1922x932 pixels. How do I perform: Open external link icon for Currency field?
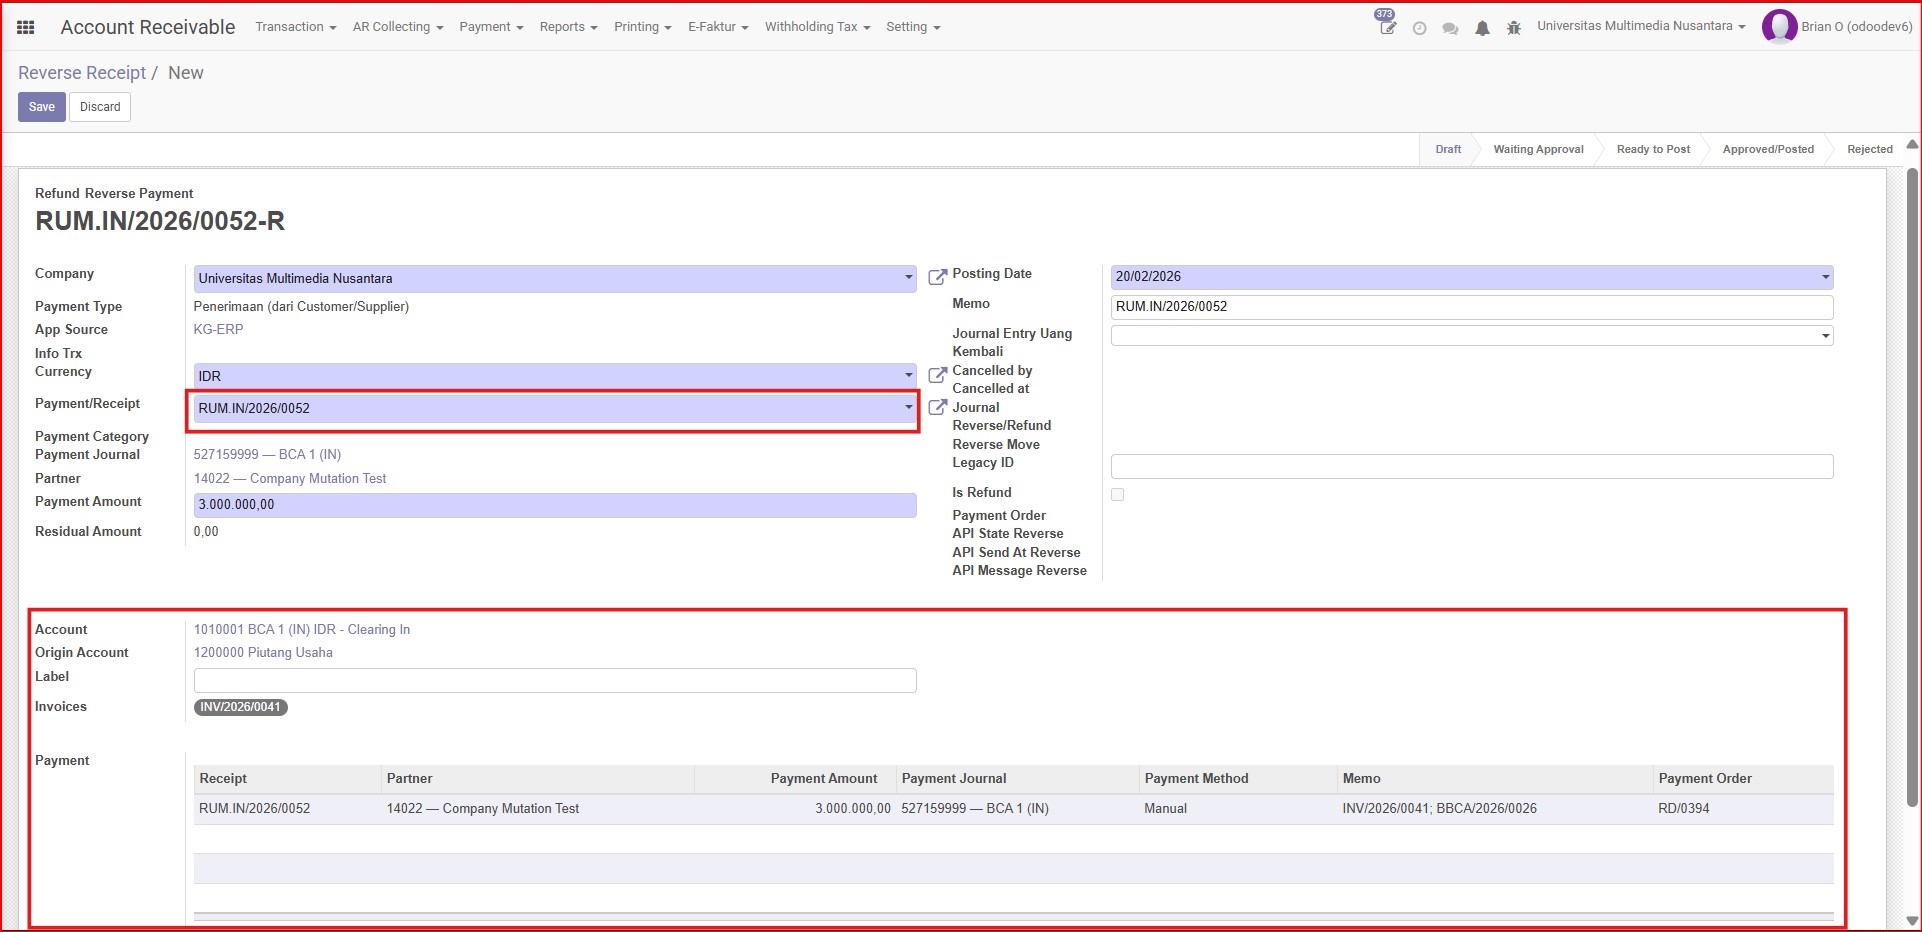tap(937, 375)
